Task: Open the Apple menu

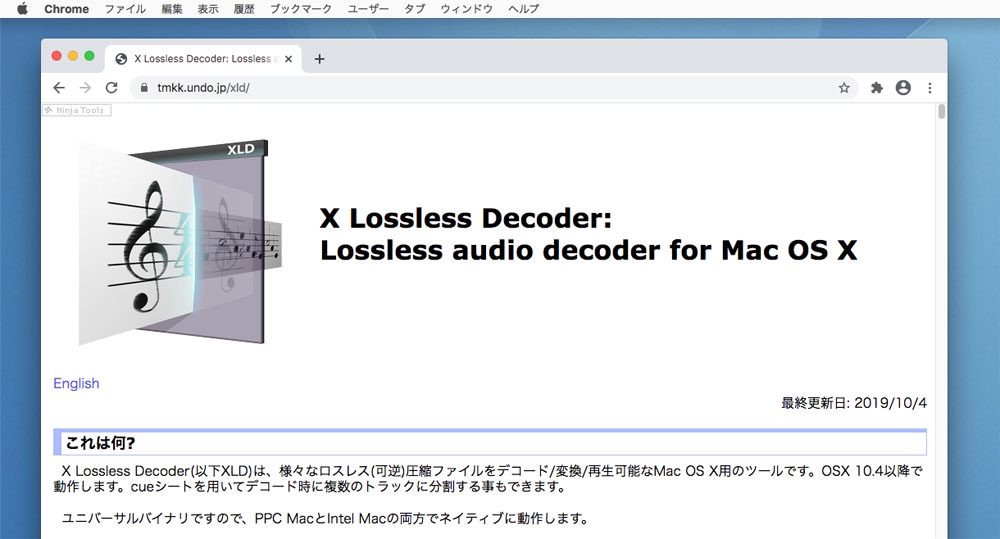Action: click(x=22, y=9)
